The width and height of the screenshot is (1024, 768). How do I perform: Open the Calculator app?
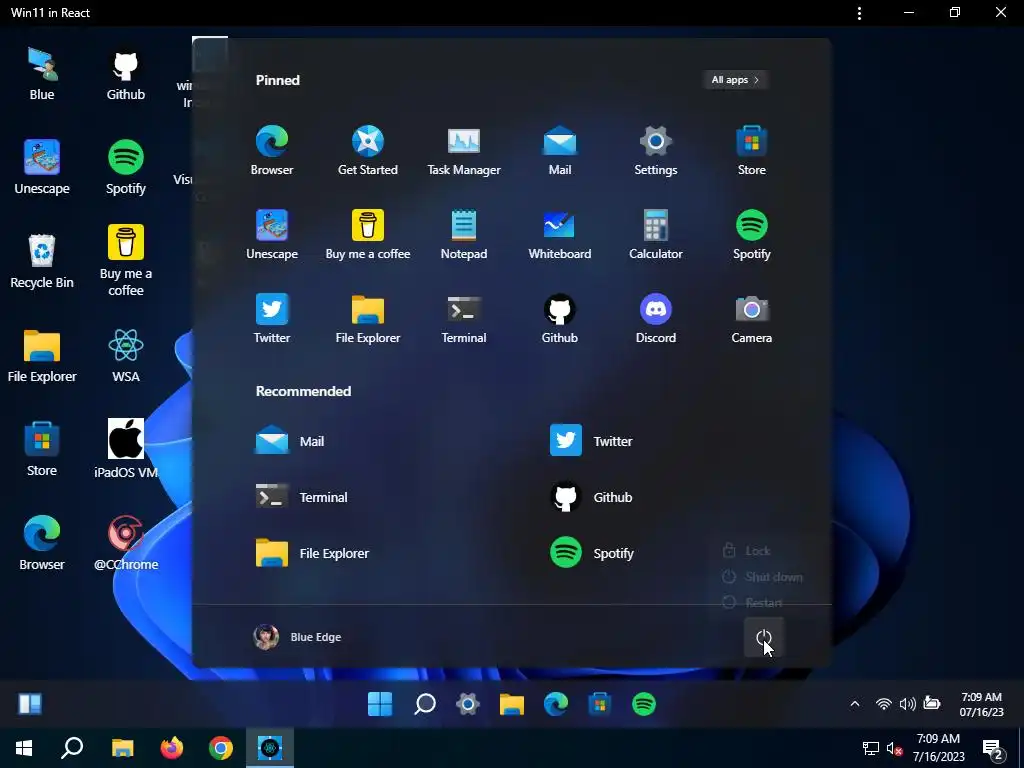[656, 234]
